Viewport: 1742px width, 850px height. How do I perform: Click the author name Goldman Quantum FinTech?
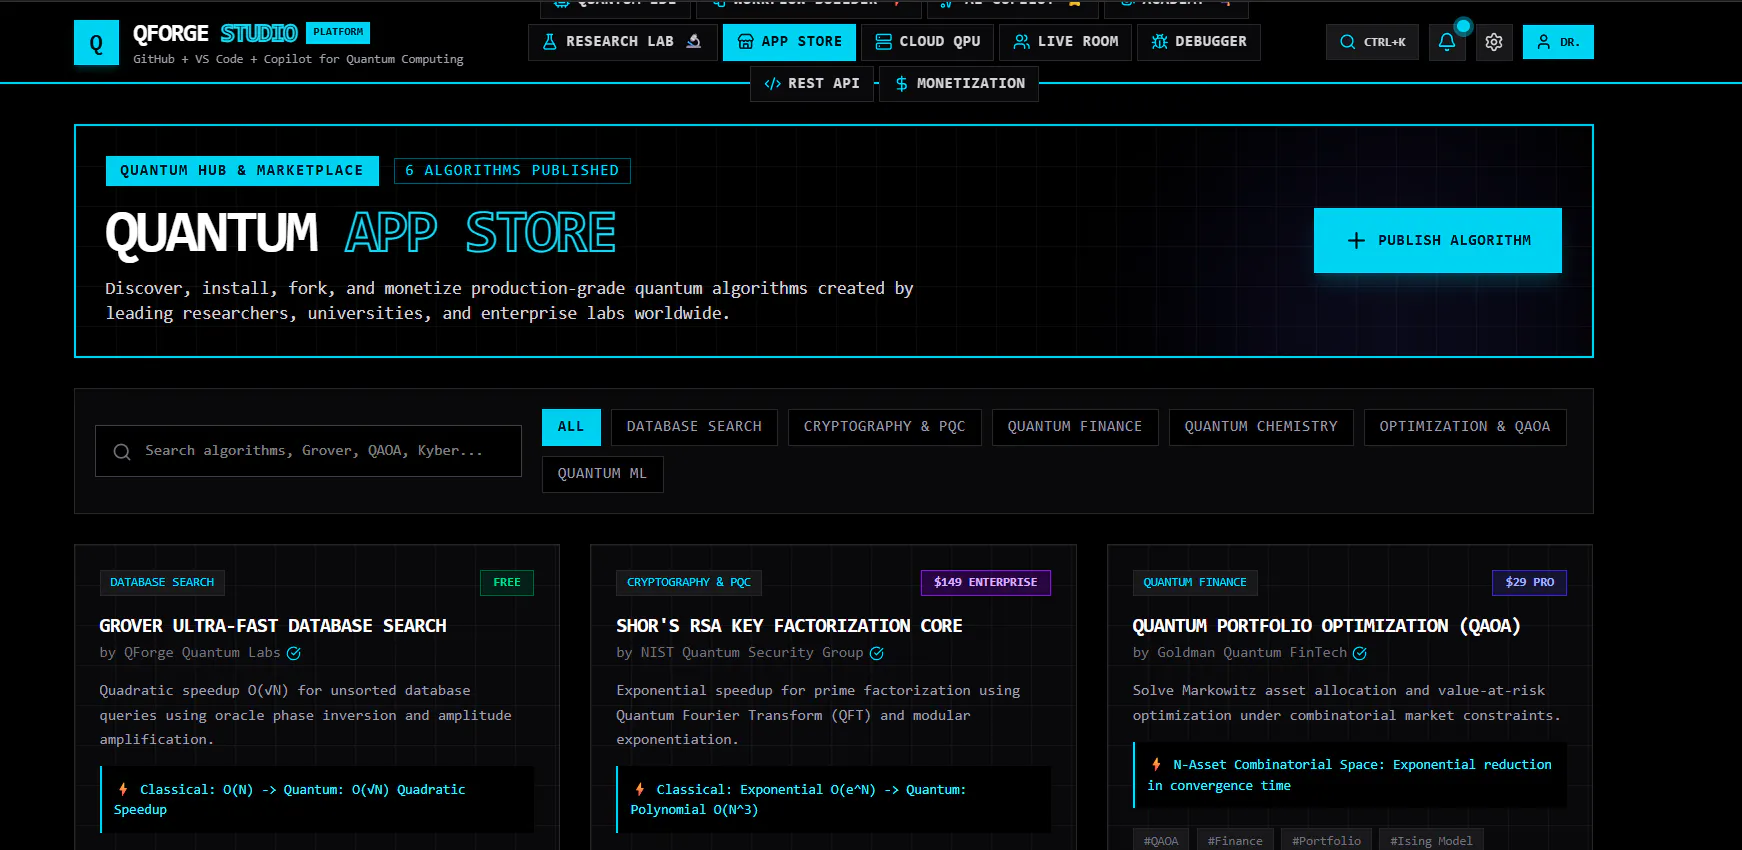pyautogui.click(x=1252, y=653)
